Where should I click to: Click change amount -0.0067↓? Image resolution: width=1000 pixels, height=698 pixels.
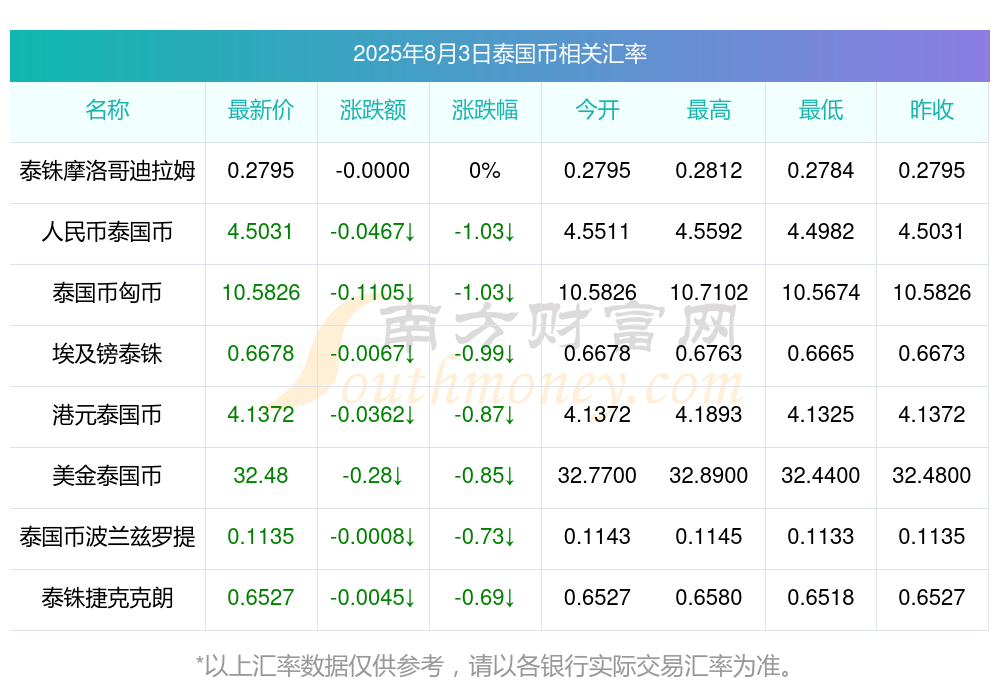pyautogui.click(x=373, y=353)
